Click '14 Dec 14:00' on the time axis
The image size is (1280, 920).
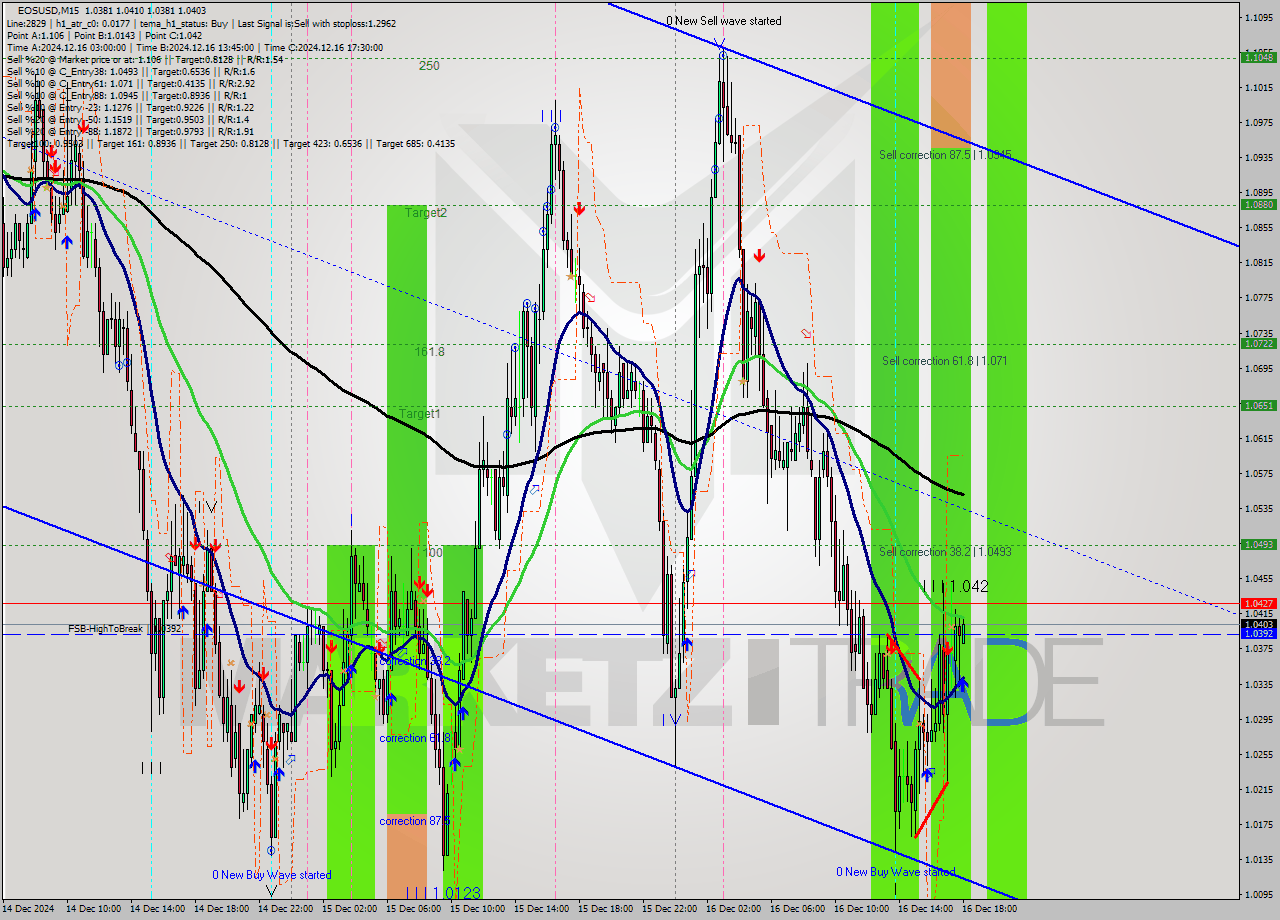157,909
